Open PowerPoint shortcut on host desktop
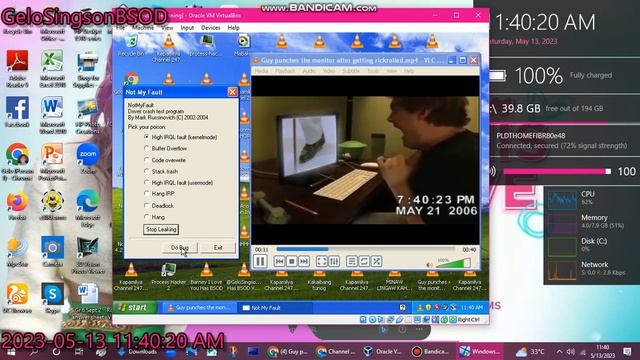 (52, 162)
